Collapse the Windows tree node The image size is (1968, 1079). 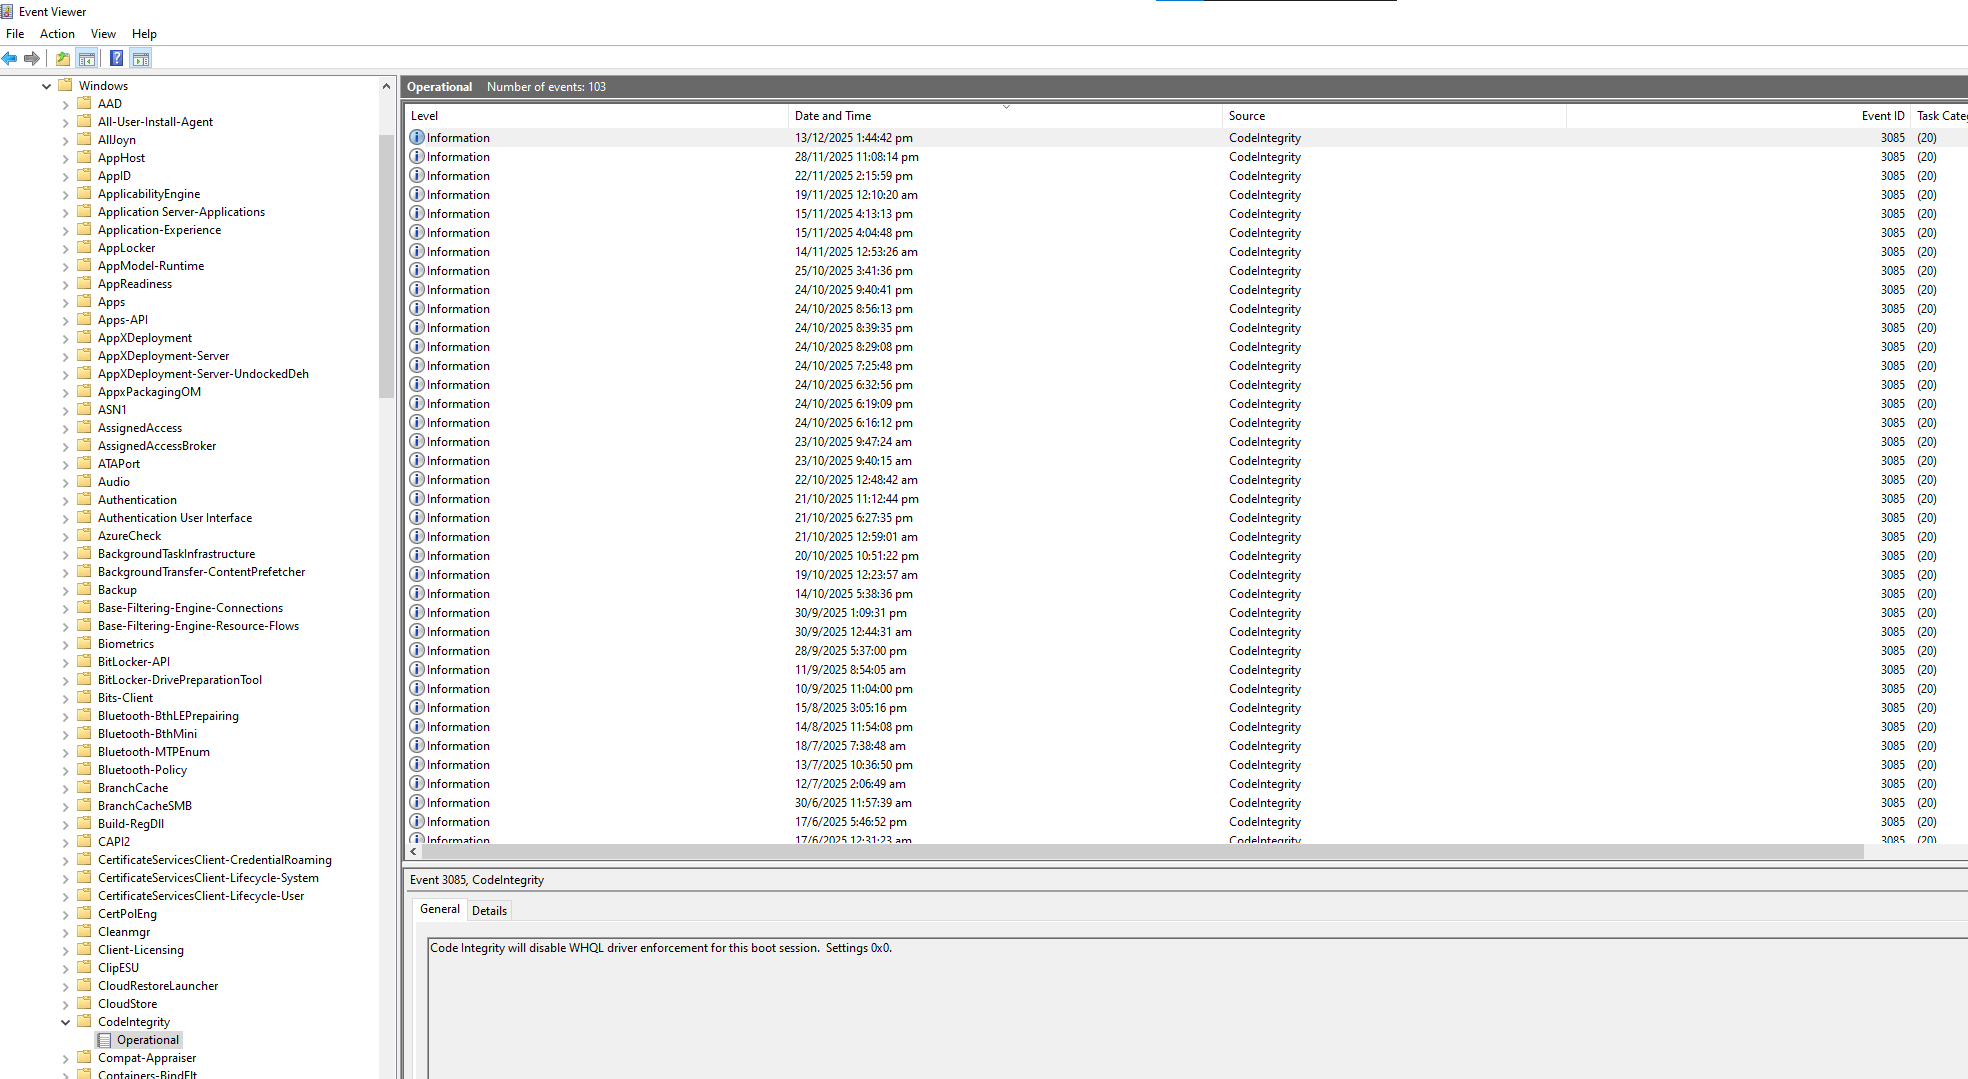click(46, 86)
